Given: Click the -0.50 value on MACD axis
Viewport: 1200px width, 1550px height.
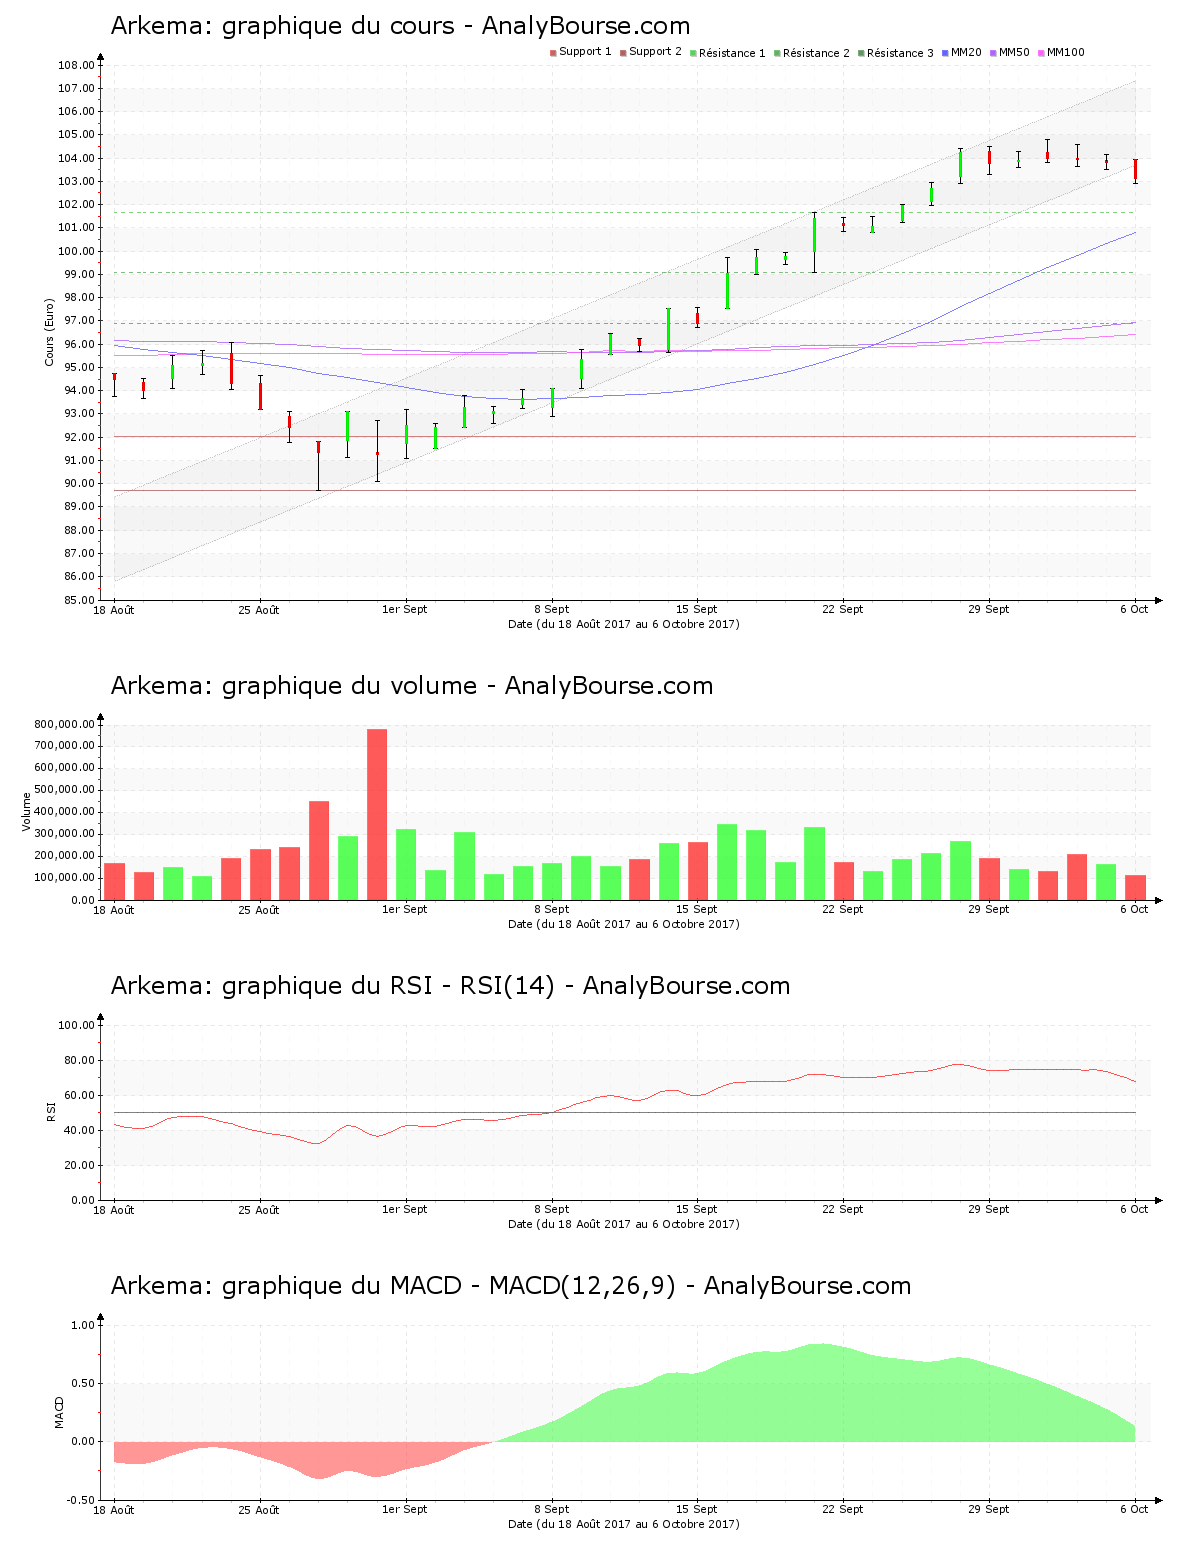Looking at the screenshot, I should [x=79, y=1500].
